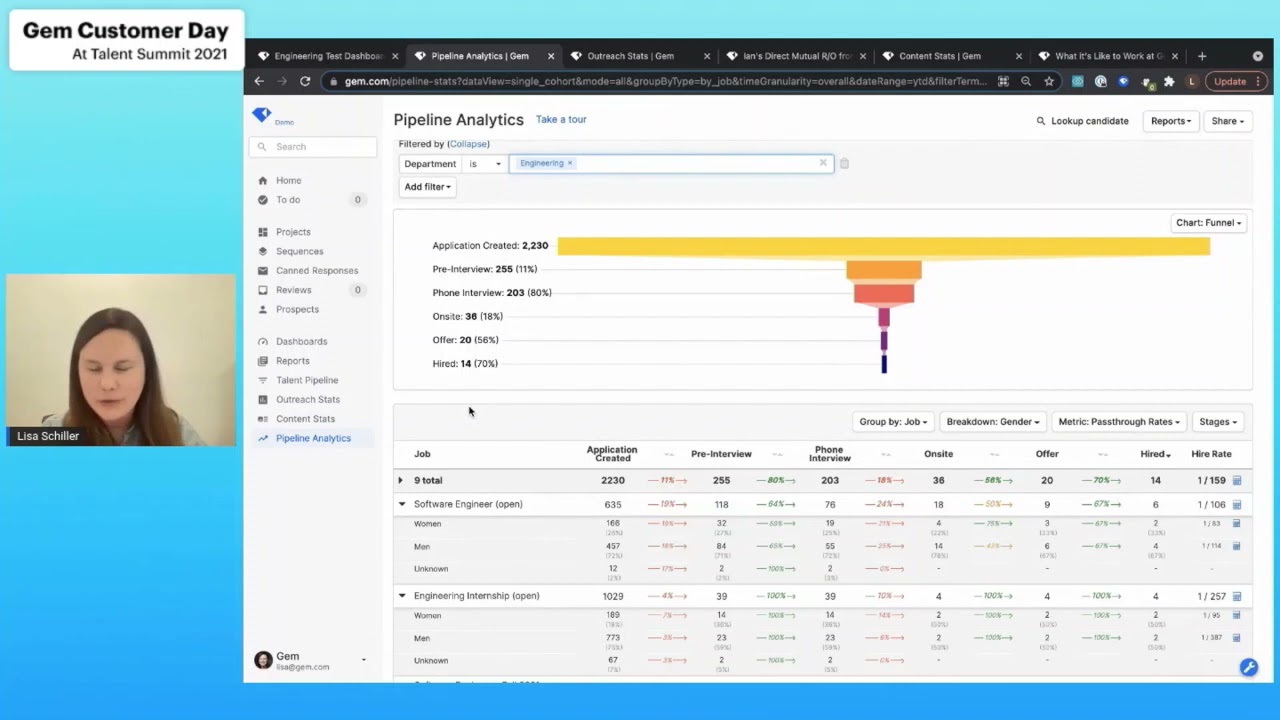1280x720 pixels.
Task: Open the Share dropdown
Action: 1228,121
